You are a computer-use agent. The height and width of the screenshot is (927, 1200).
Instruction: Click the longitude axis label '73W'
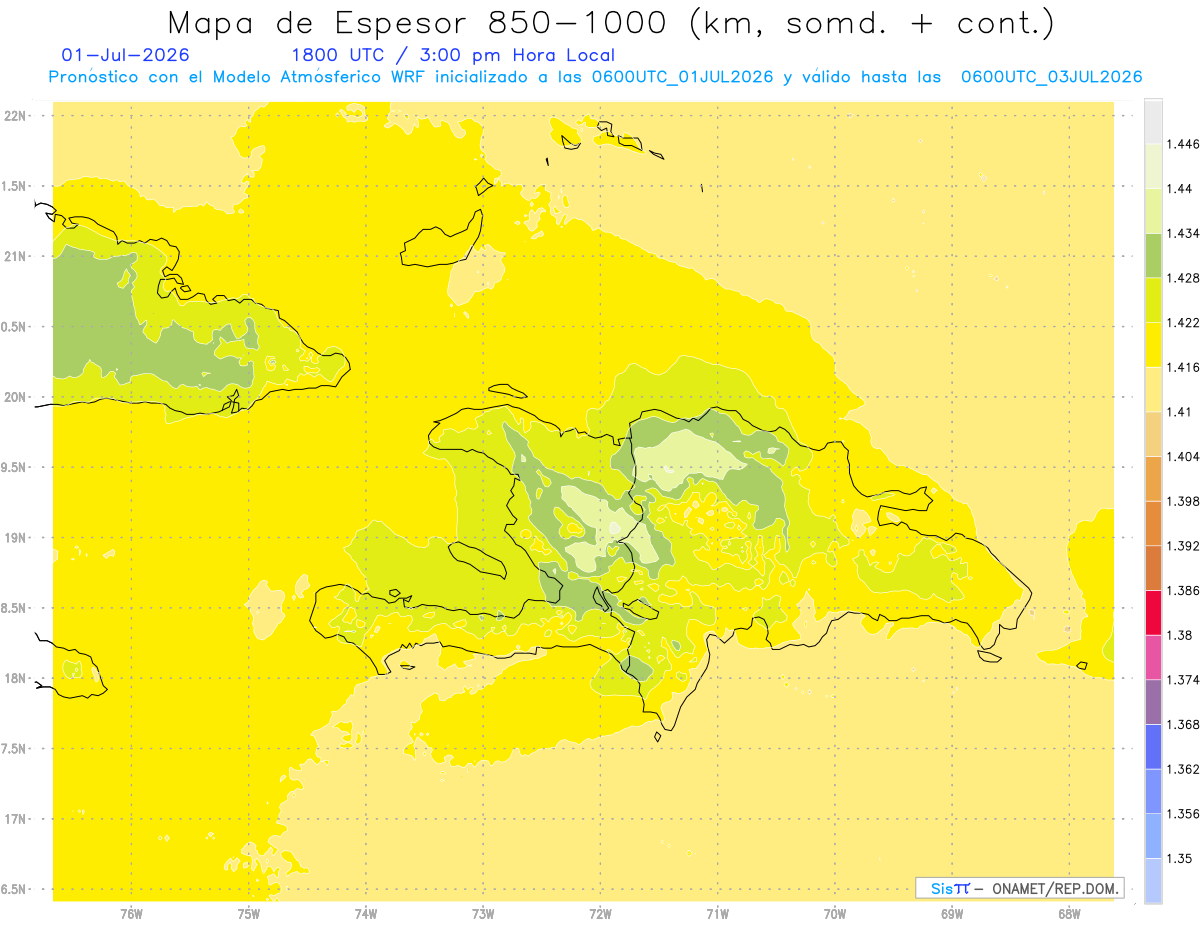[x=483, y=914]
